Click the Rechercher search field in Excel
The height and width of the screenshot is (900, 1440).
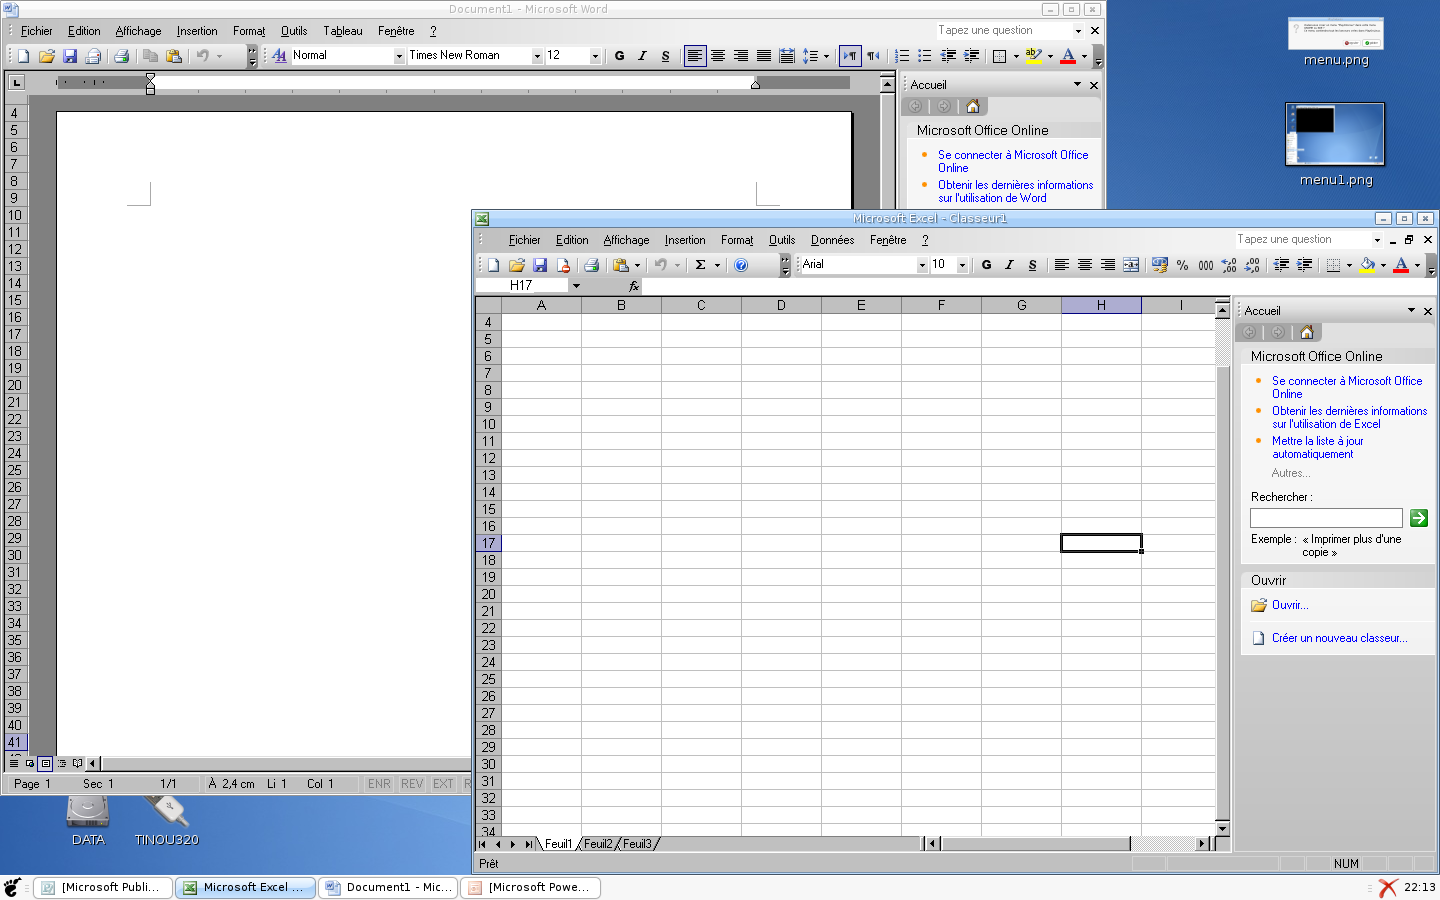tap(1326, 518)
